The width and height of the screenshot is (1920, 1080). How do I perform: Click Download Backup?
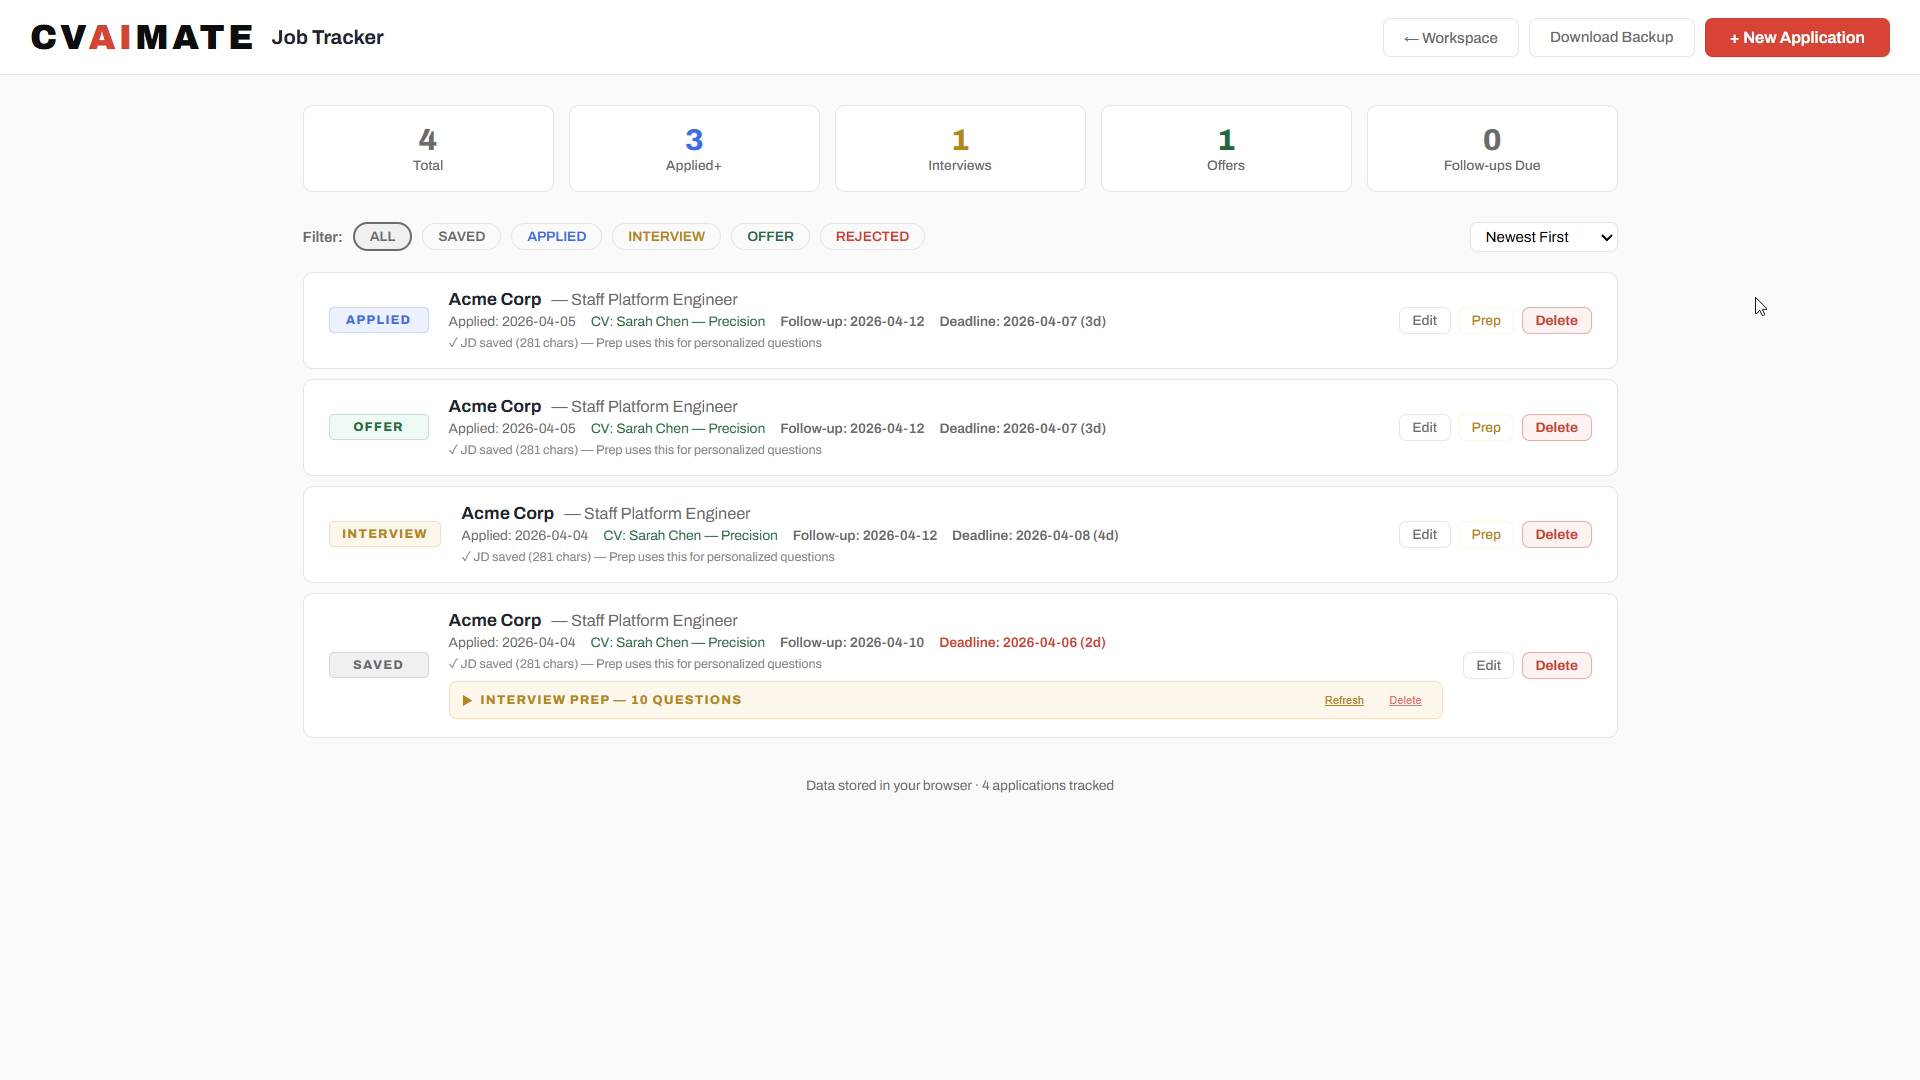(x=1611, y=38)
